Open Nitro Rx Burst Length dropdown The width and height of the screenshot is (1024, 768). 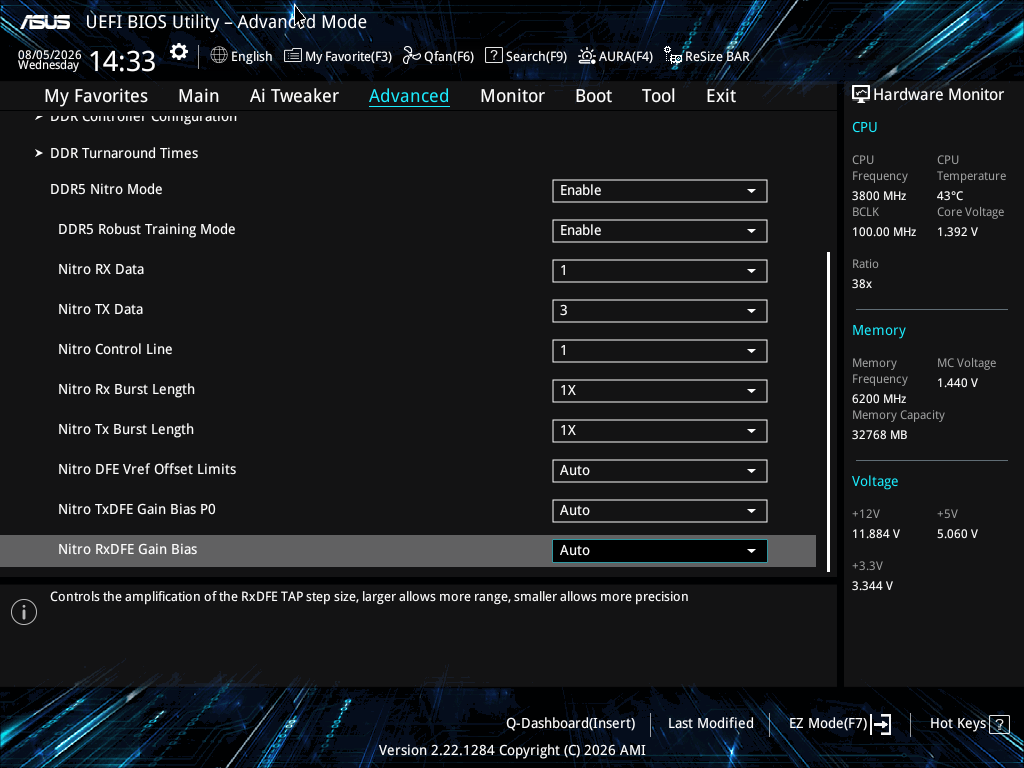tap(660, 391)
